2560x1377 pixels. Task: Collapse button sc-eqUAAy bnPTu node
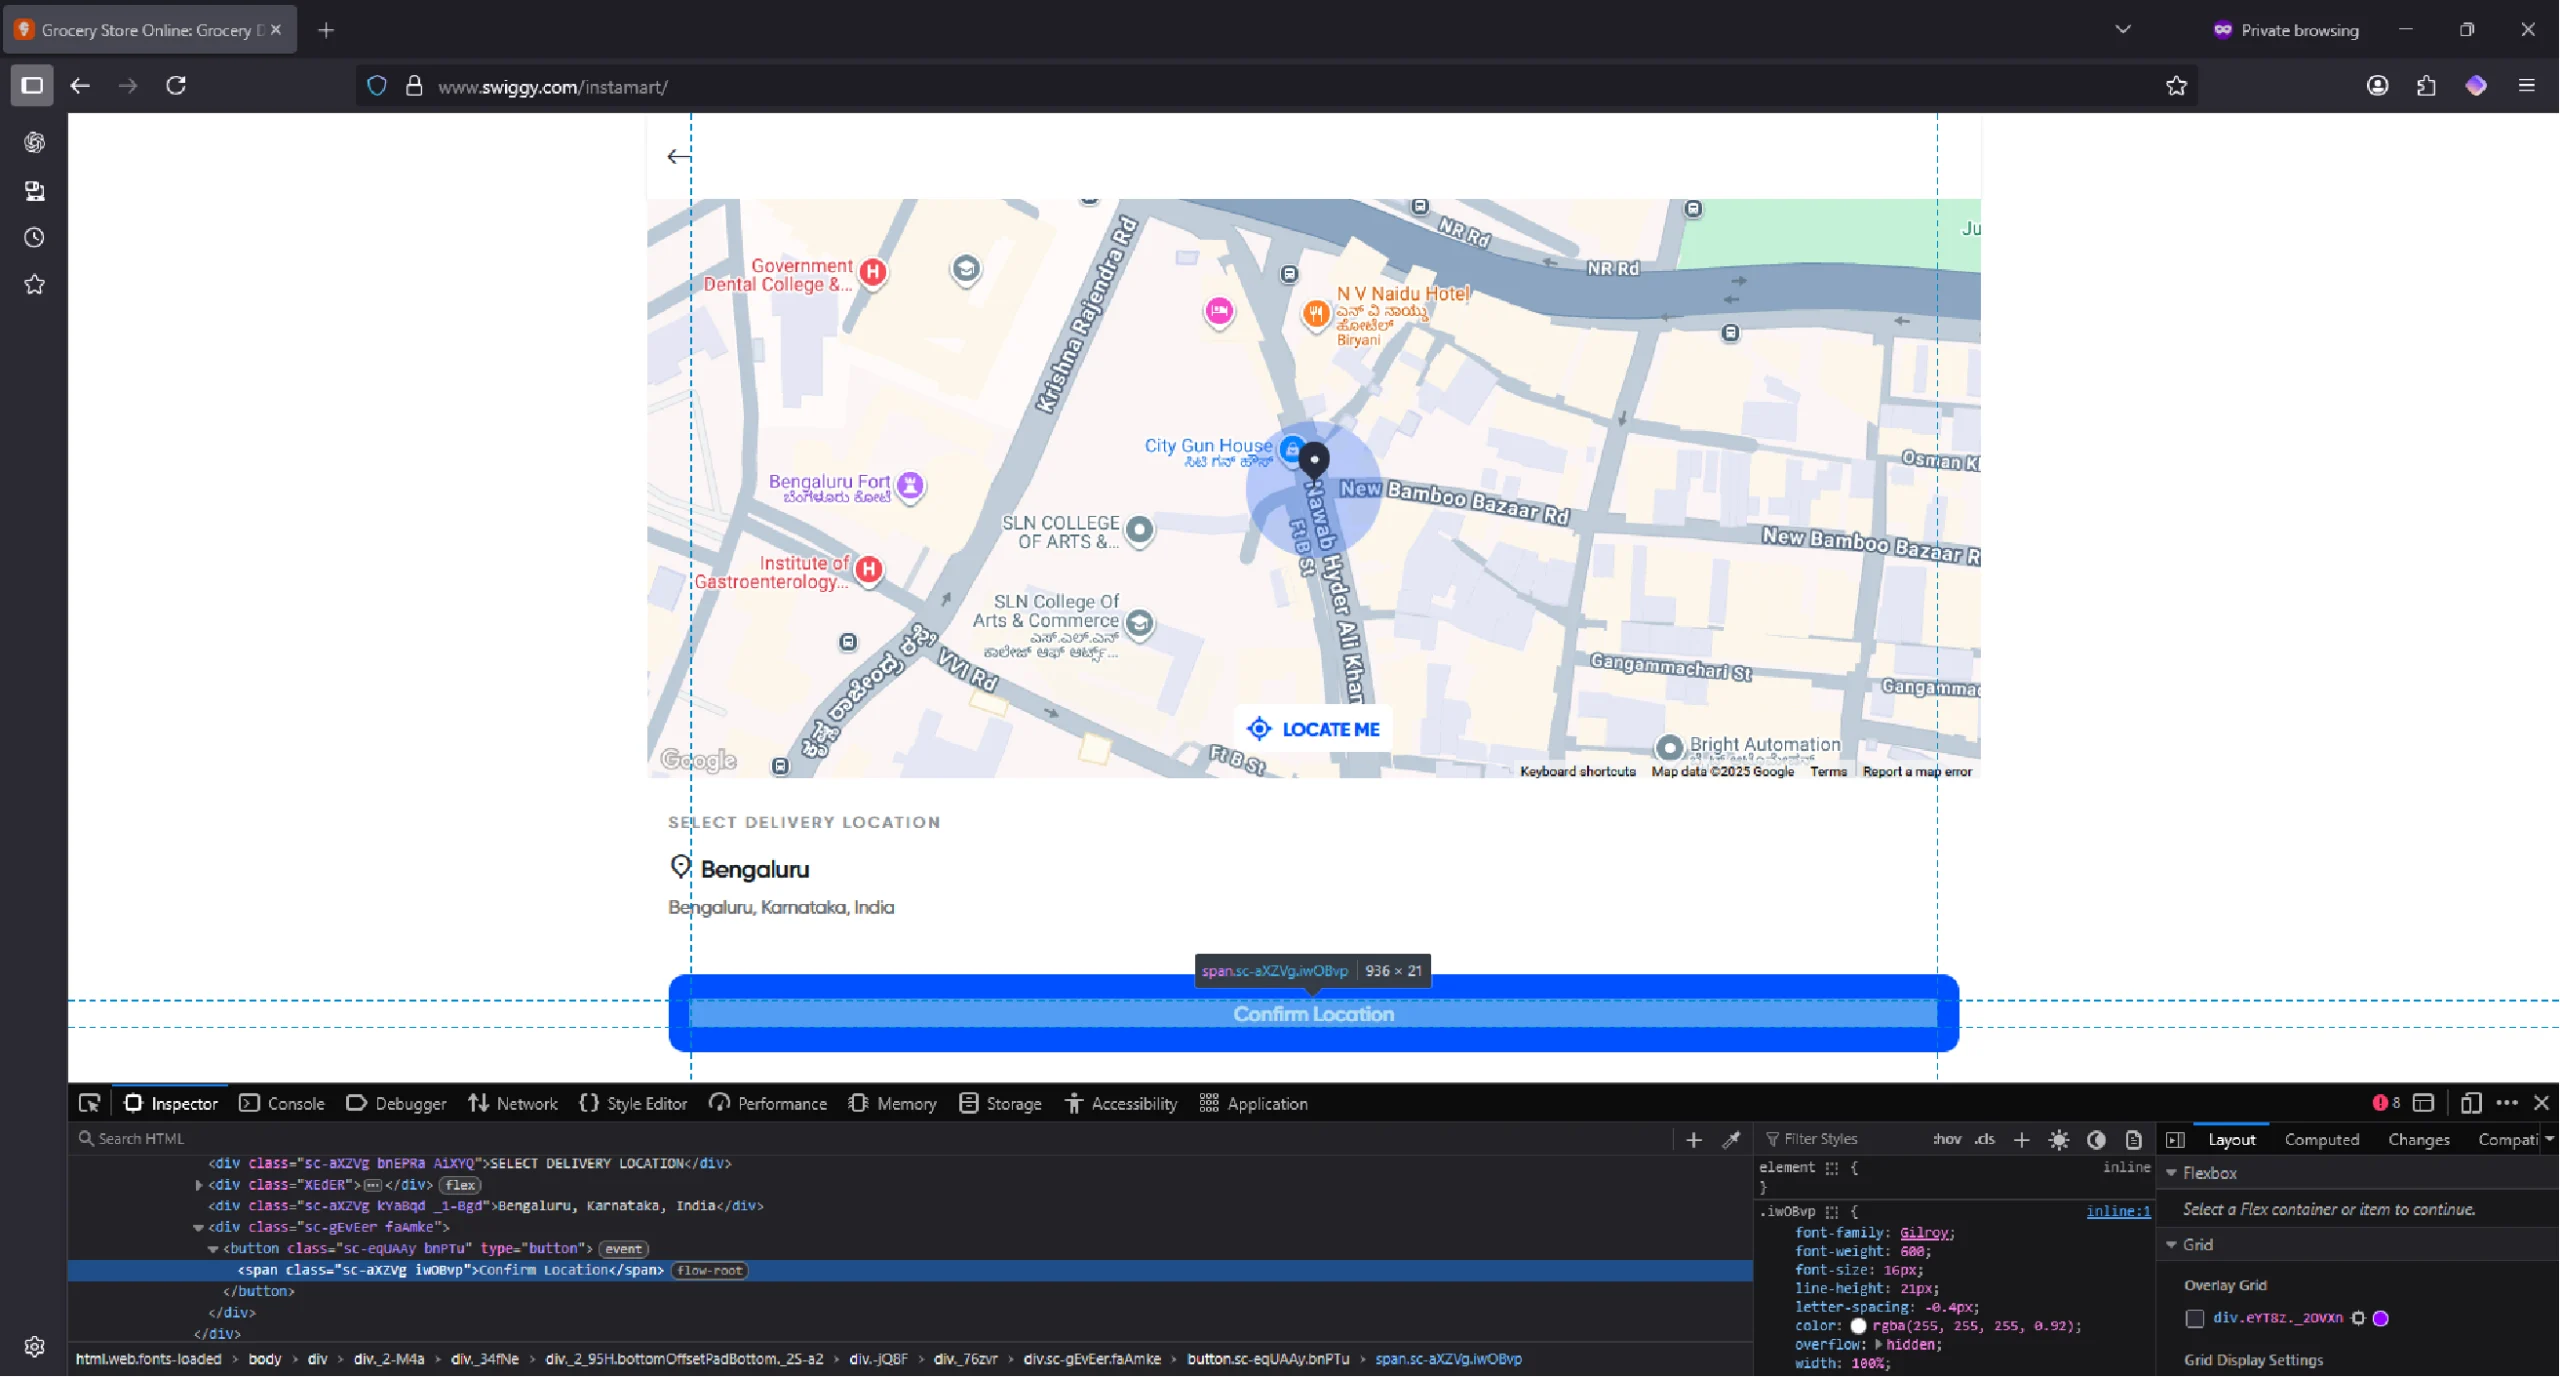coord(213,1250)
